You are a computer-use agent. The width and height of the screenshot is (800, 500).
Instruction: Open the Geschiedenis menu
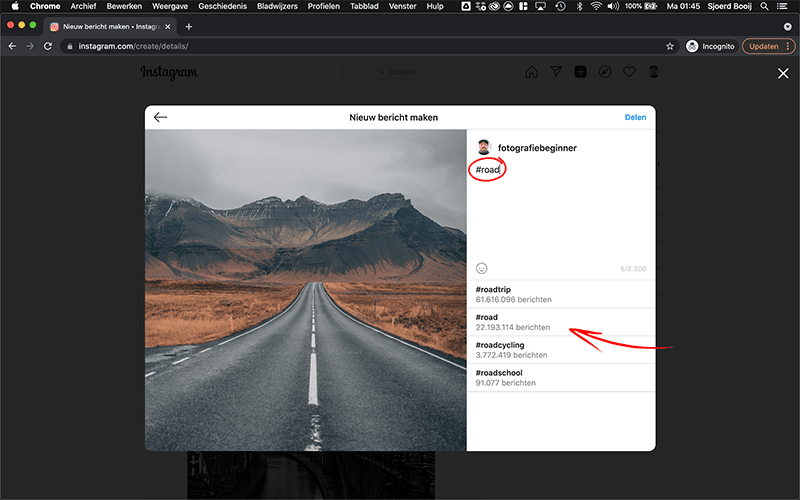pos(222,6)
